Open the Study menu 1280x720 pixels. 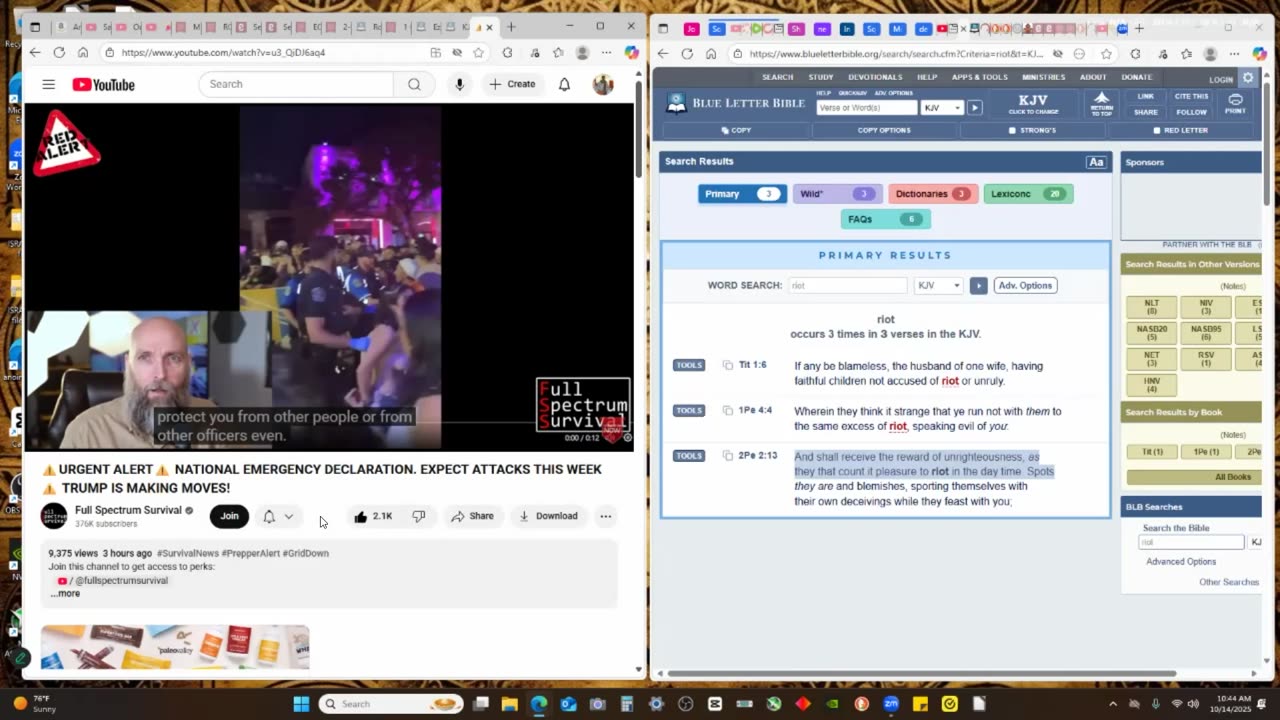(821, 77)
